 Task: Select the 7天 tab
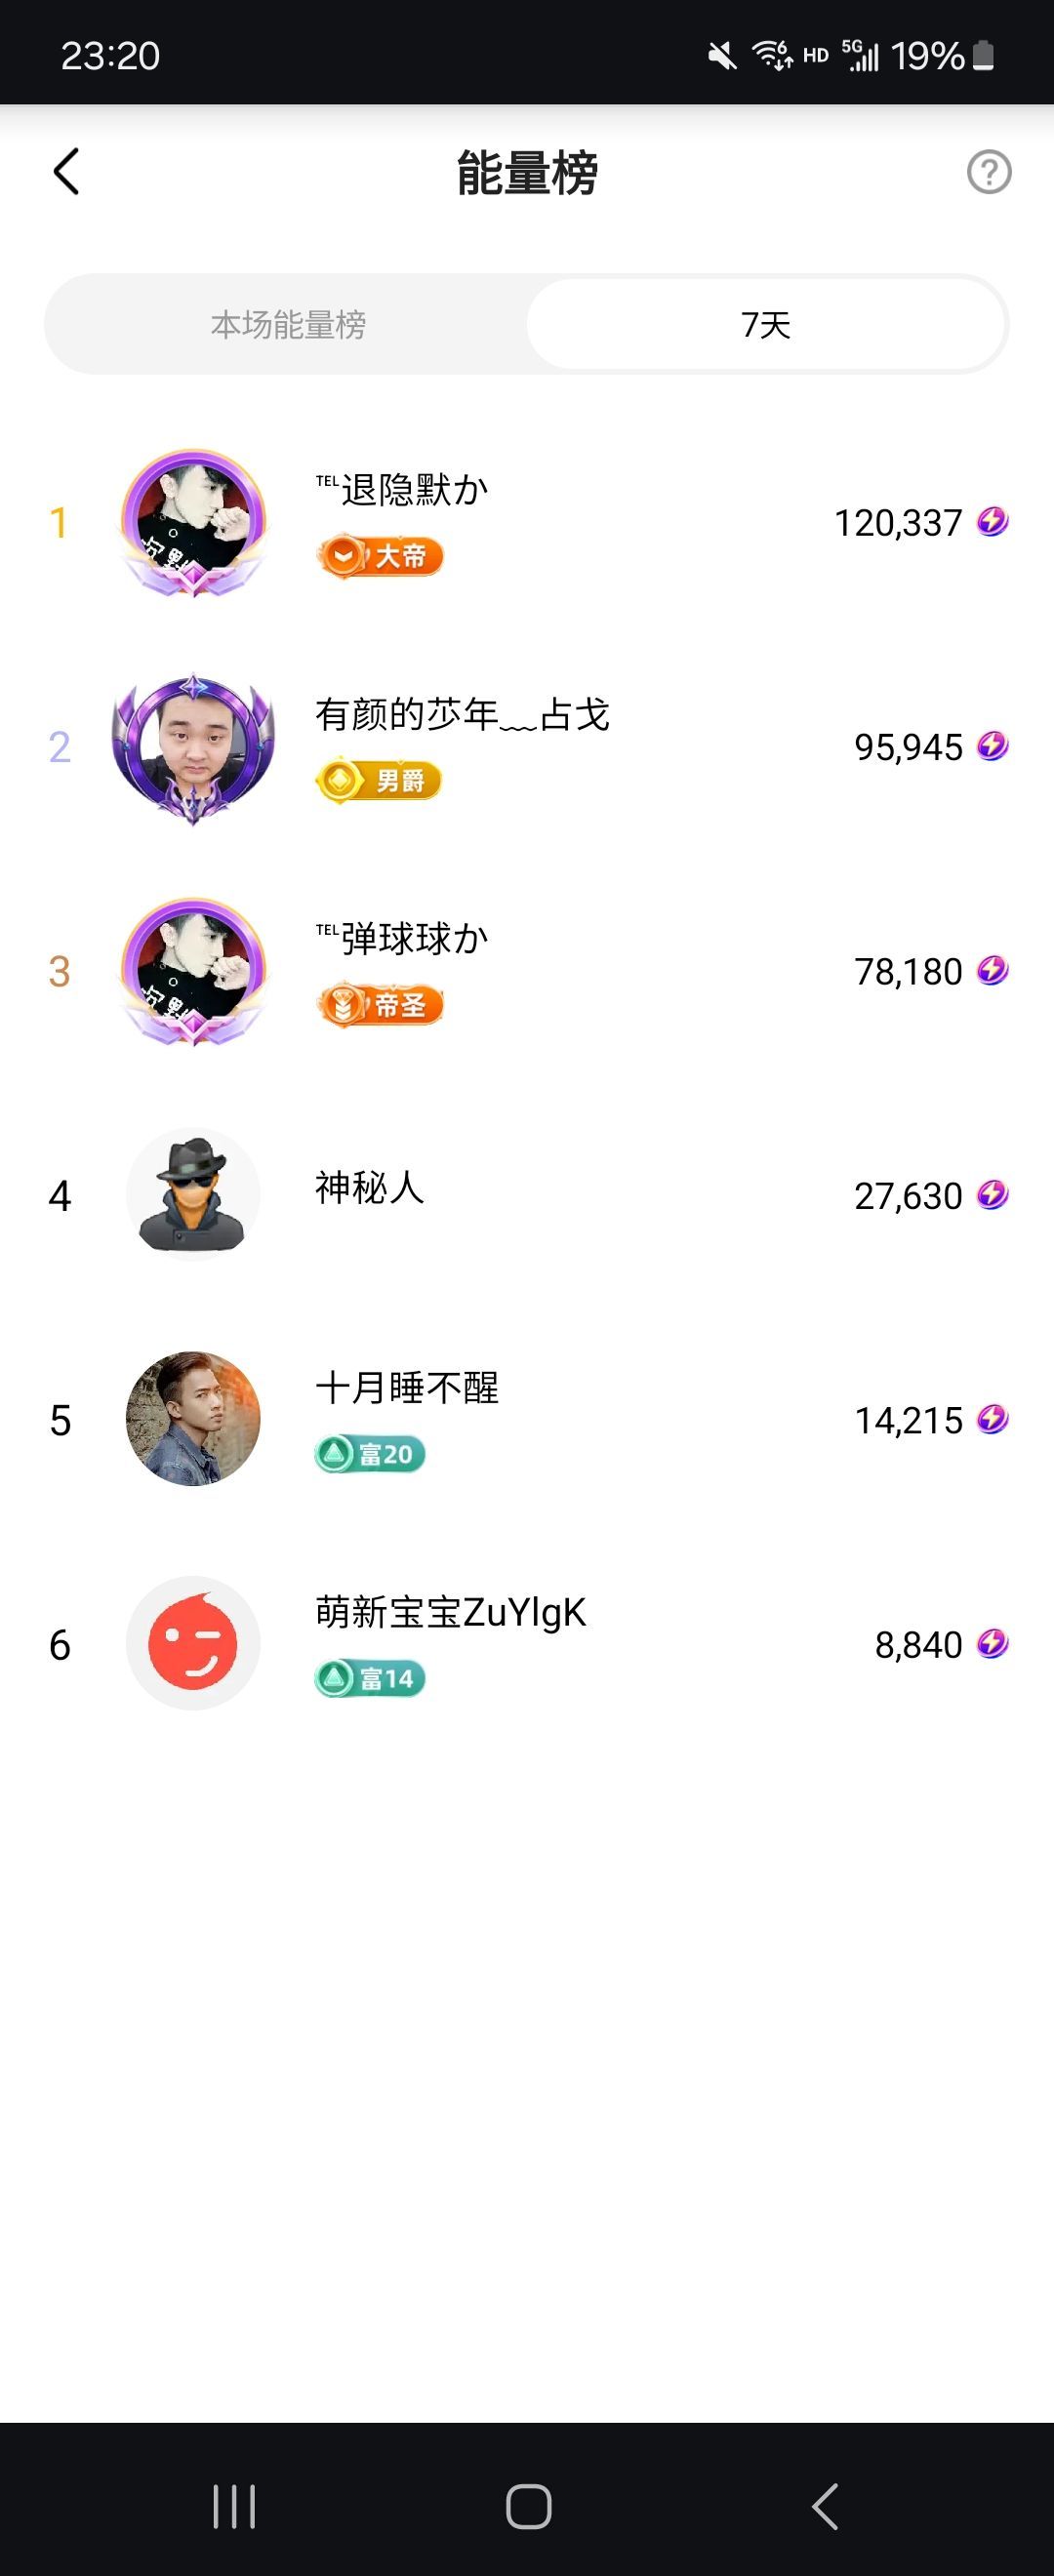tap(765, 325)
